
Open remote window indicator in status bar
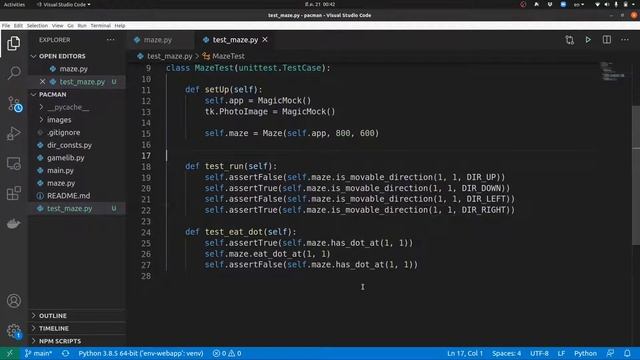tap(9, 353)
